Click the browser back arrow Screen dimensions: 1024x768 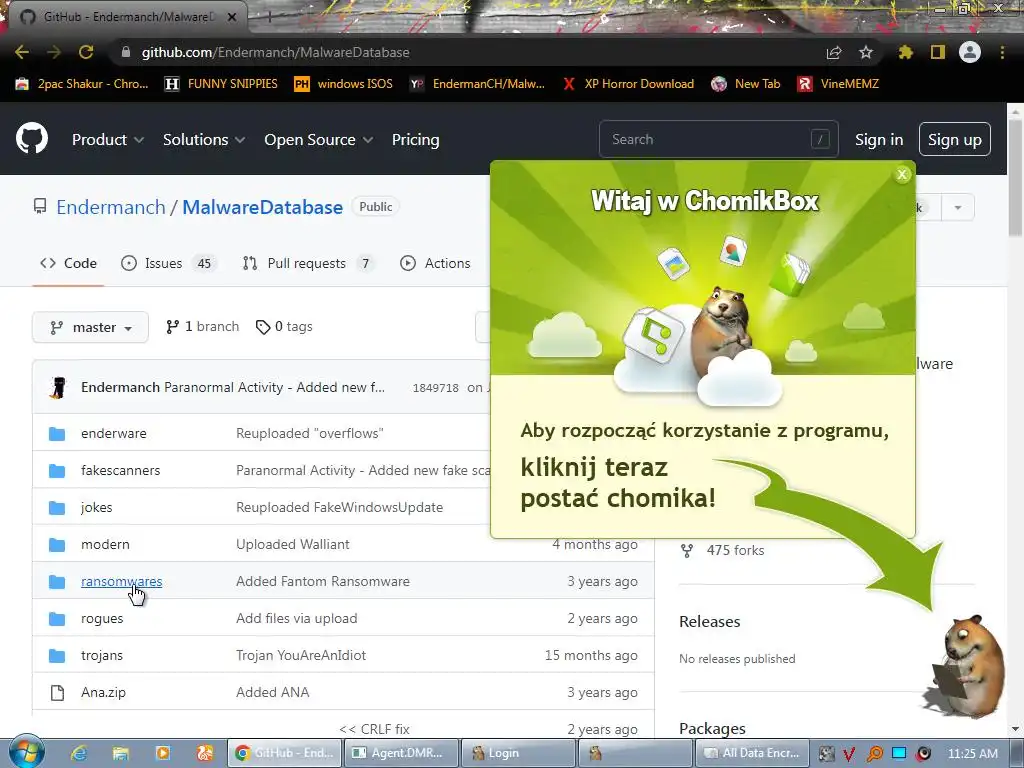point(22,52)
